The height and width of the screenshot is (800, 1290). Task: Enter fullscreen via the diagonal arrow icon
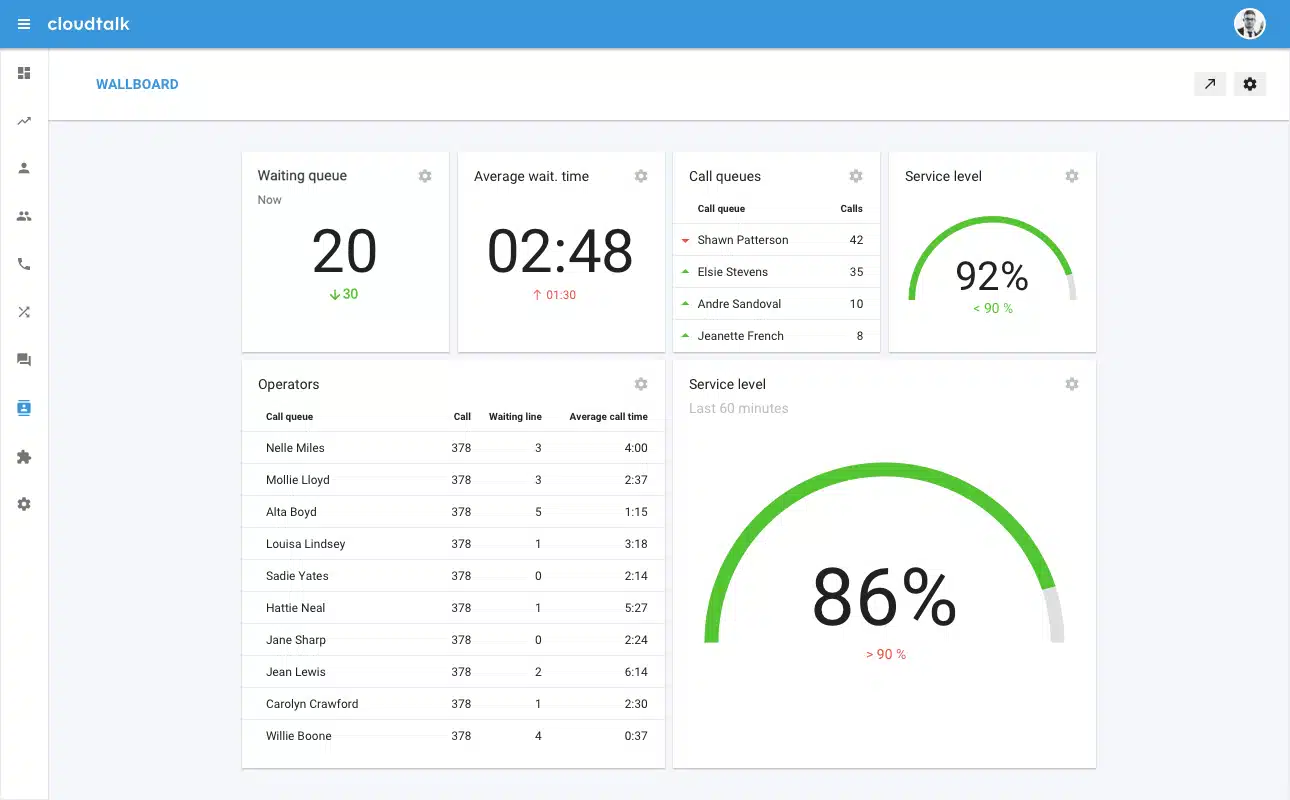[x=1210, y=84]
